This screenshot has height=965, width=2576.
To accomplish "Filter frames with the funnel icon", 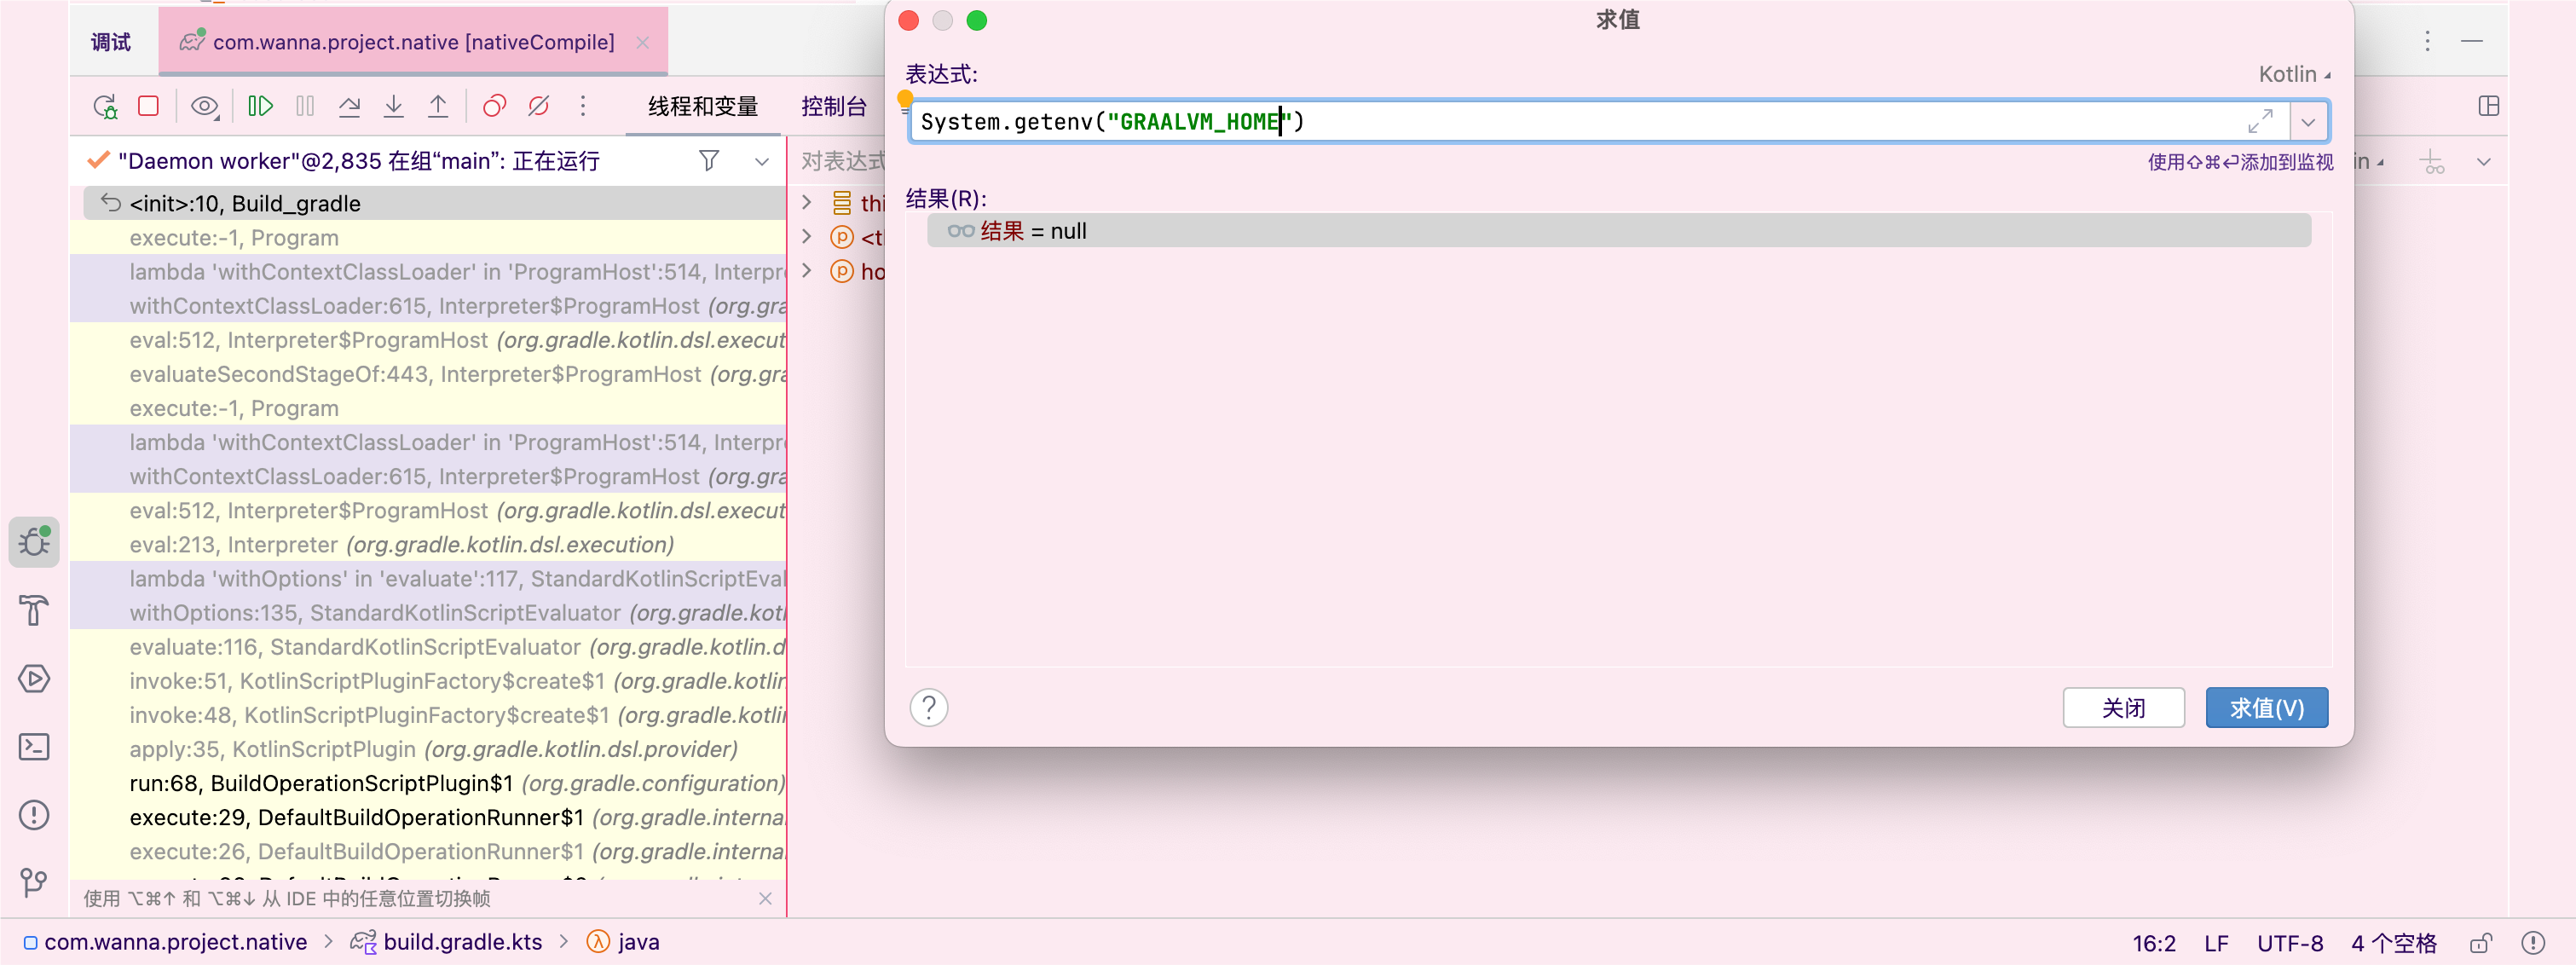I will pyautogui.click(x=709, y=161).
